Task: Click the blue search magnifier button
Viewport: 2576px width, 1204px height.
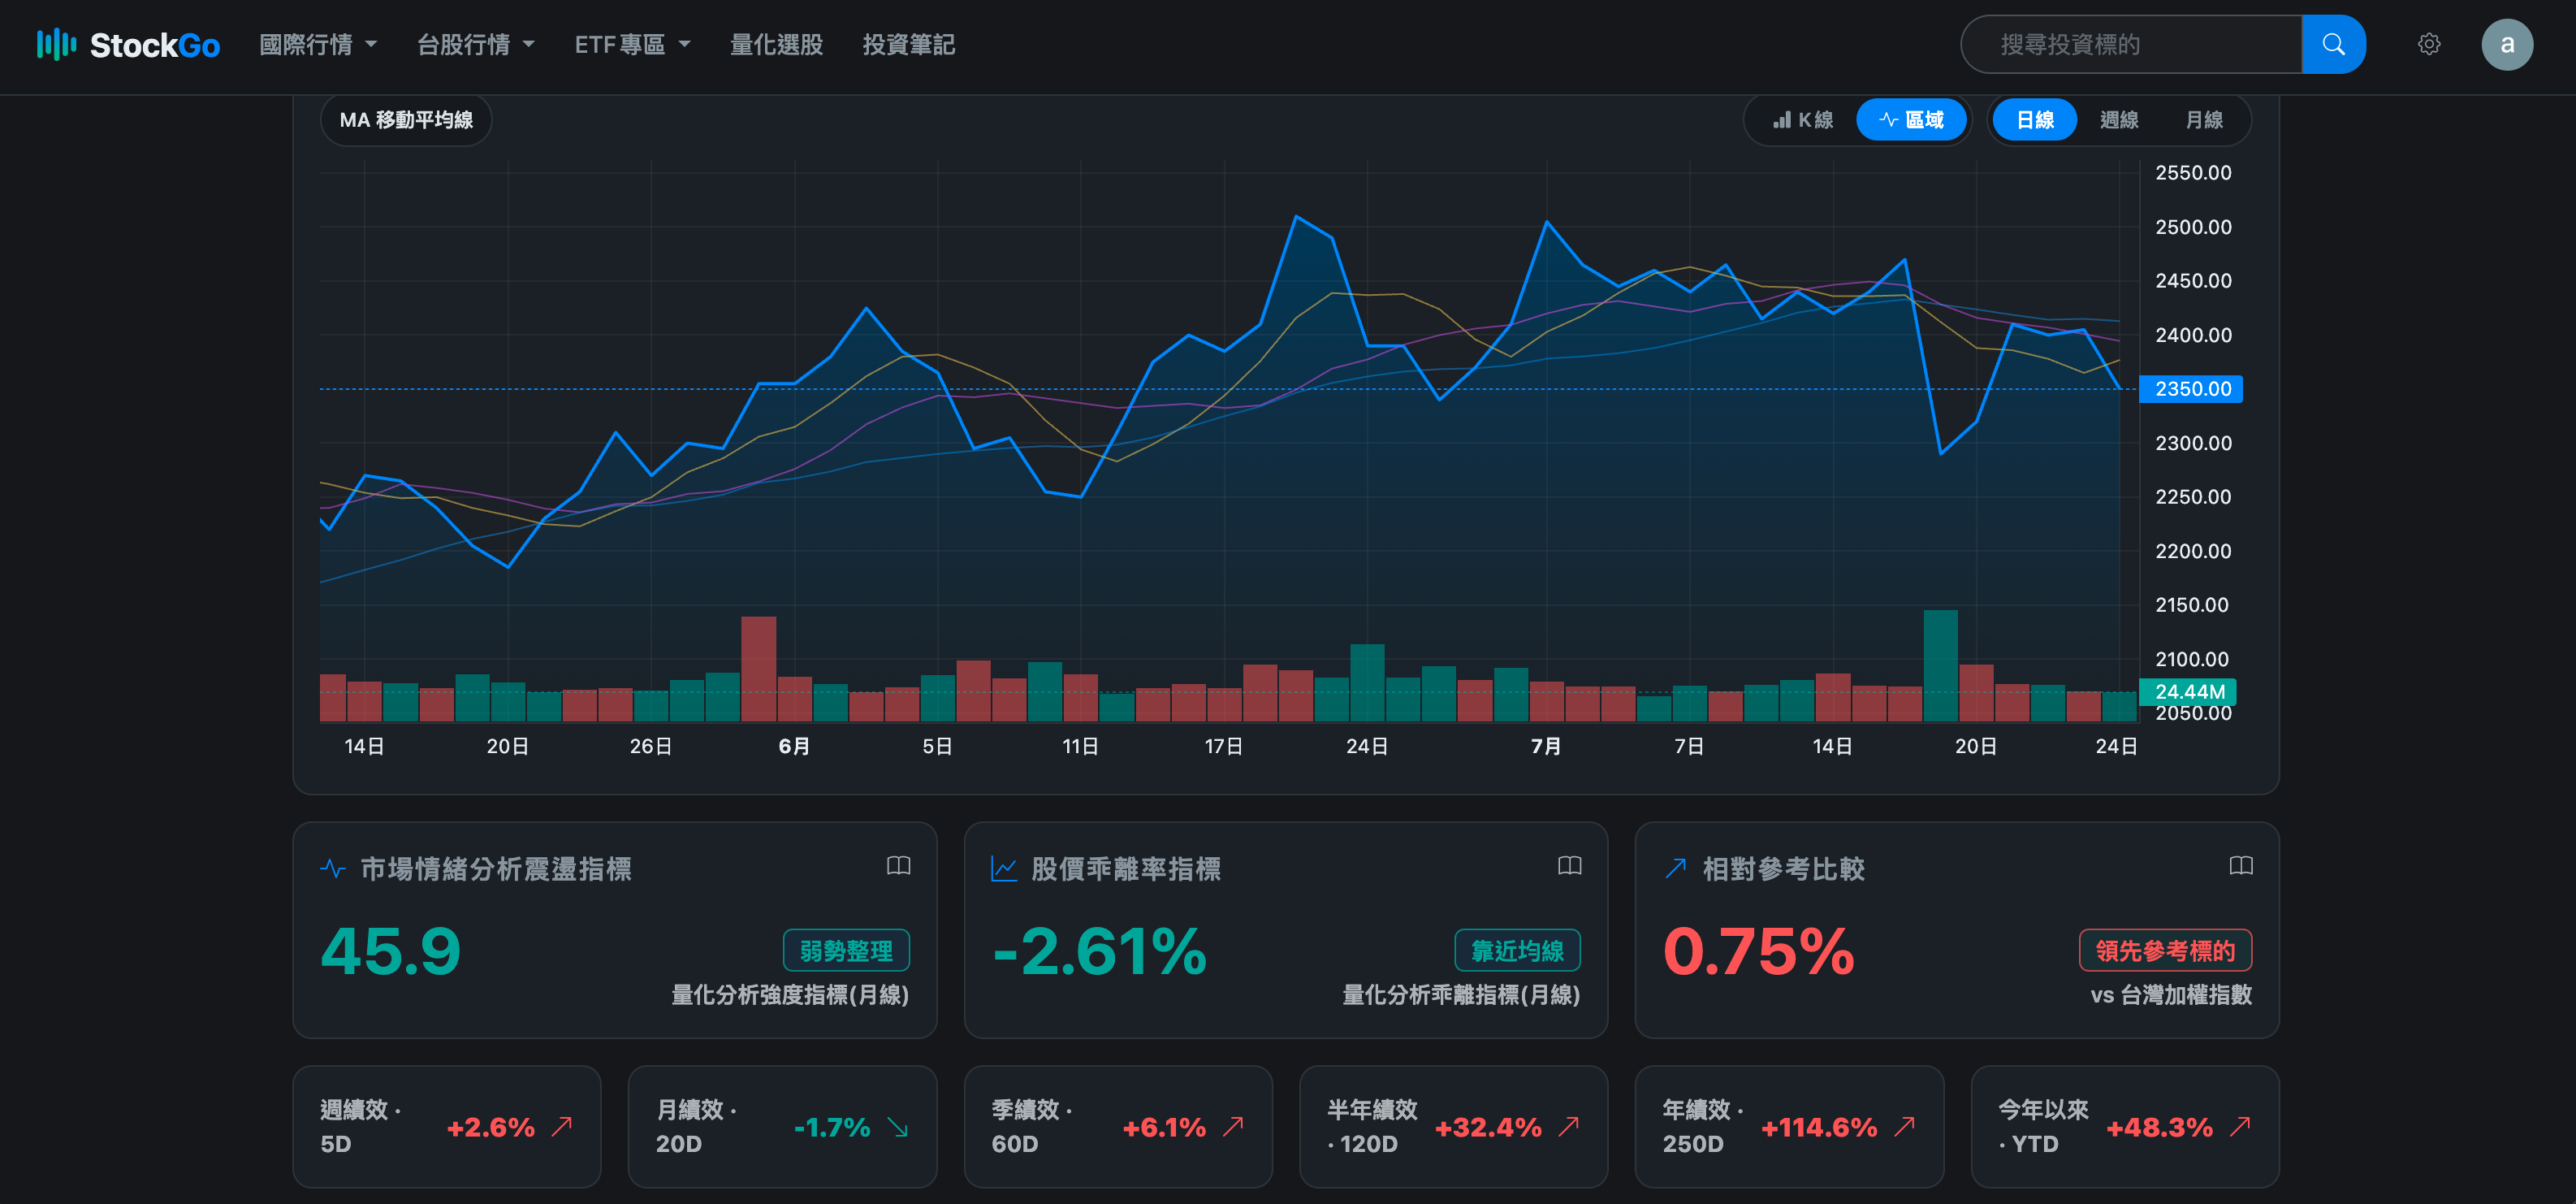Action: click(2333, 44)
